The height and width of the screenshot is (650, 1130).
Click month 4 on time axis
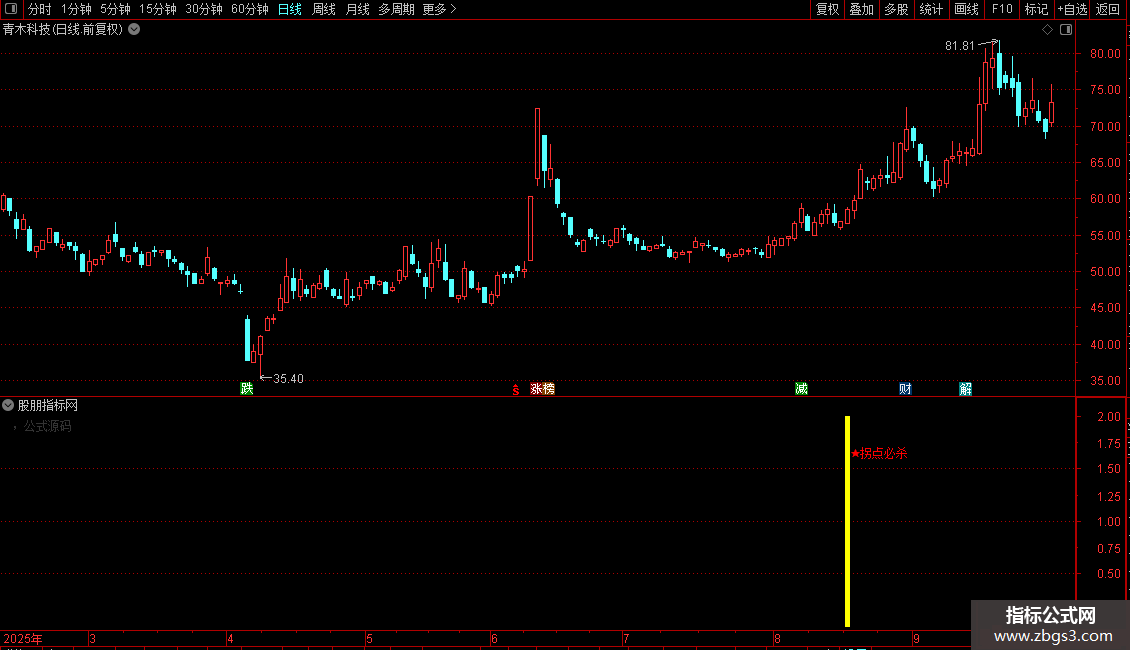pos(231,638)
